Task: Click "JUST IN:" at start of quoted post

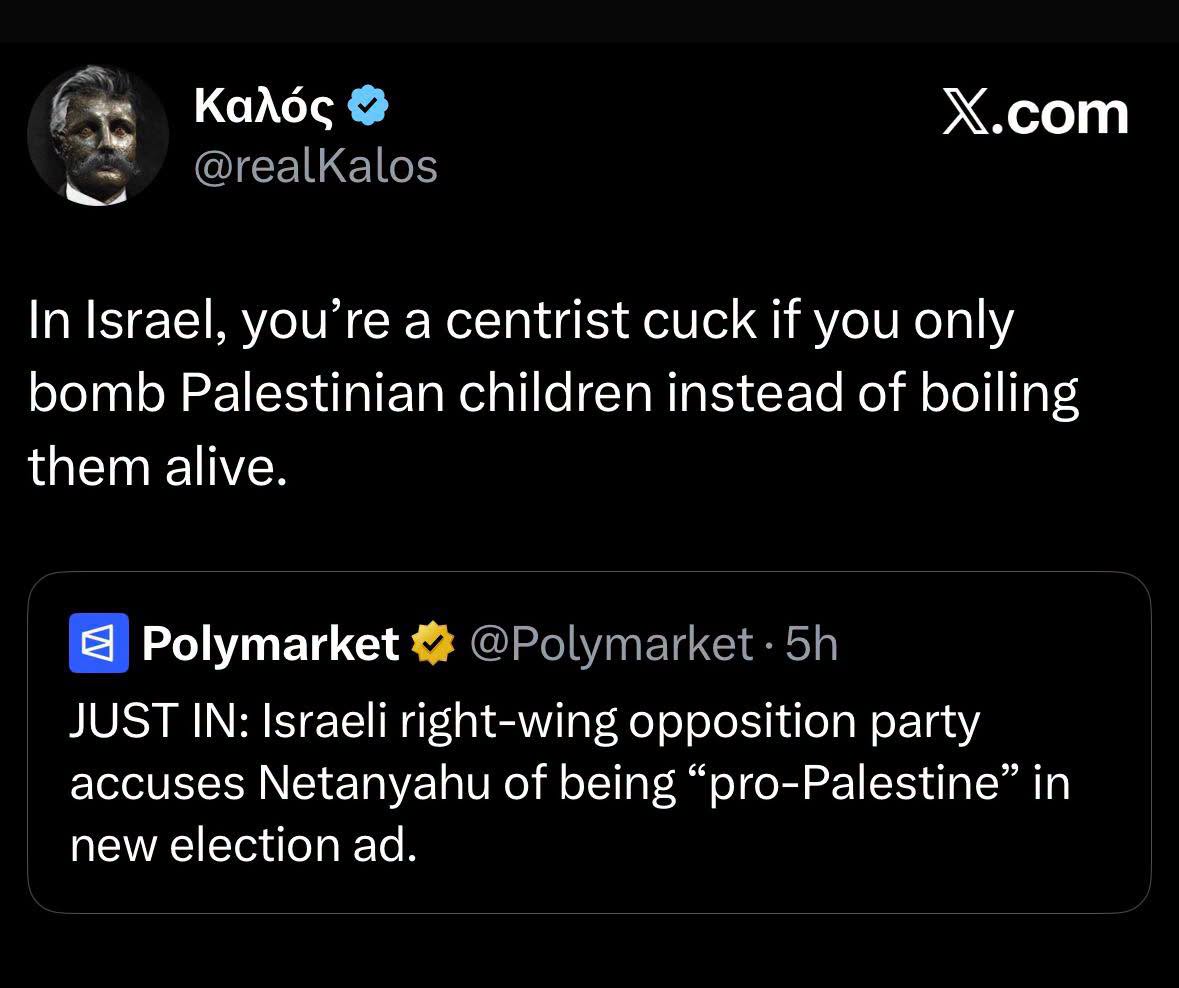Action: click(159, 720)
